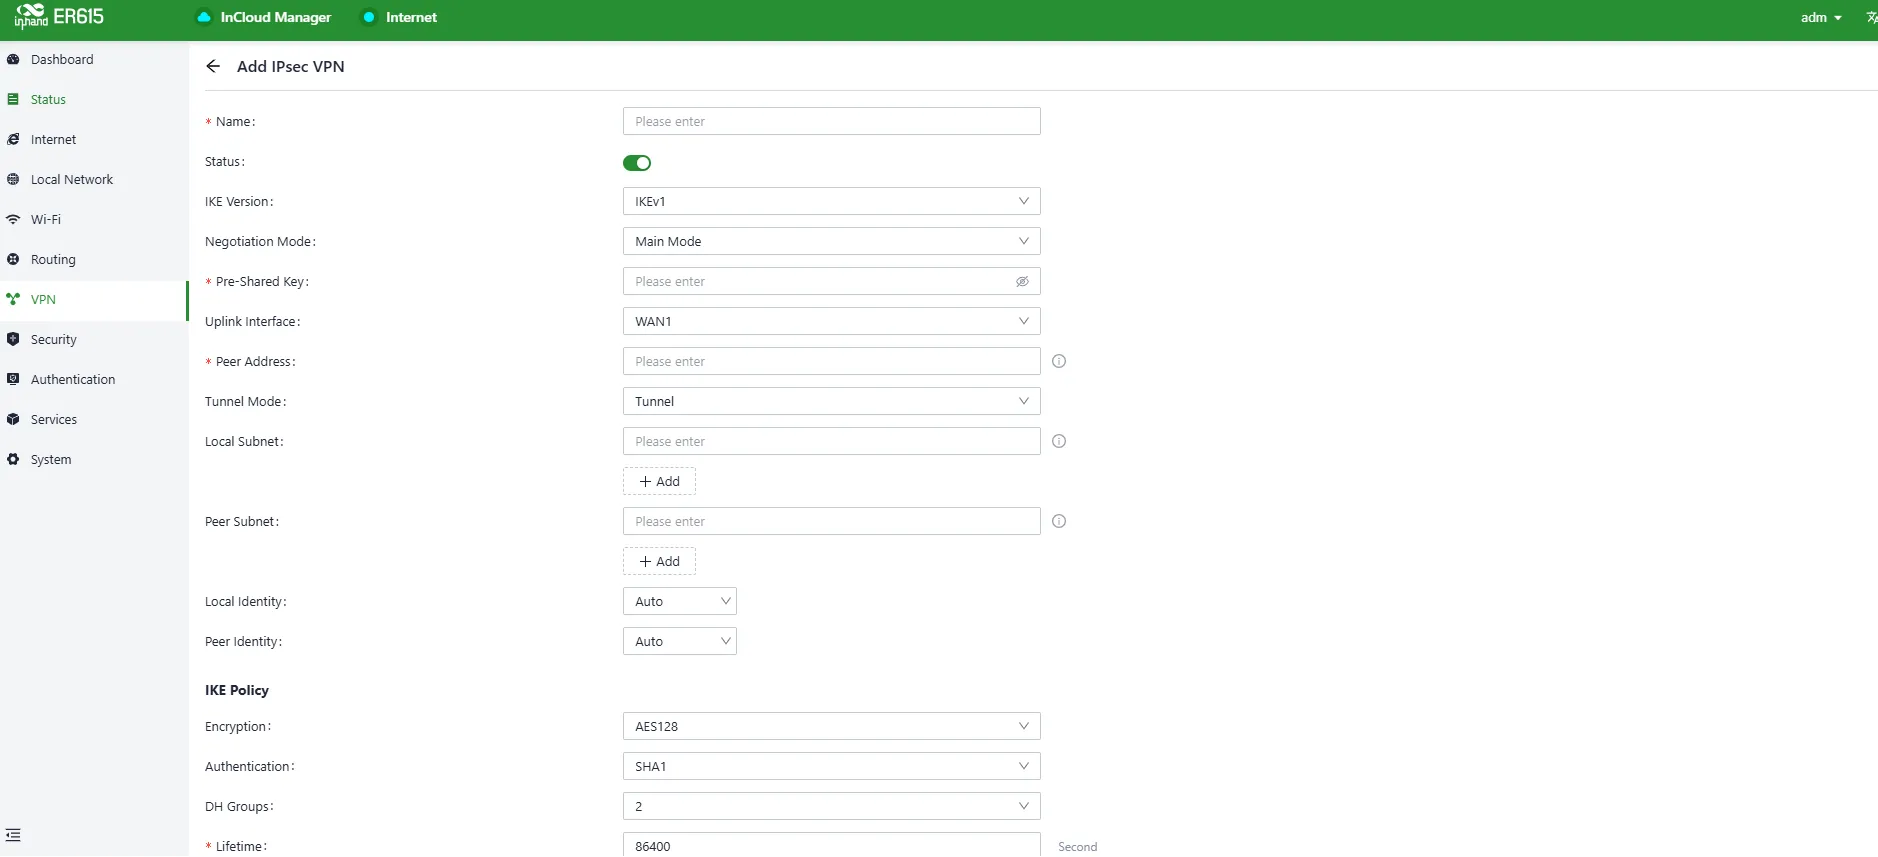
Task: Click the info icon beside Peer Address
Action: (x=1059, y=361)
